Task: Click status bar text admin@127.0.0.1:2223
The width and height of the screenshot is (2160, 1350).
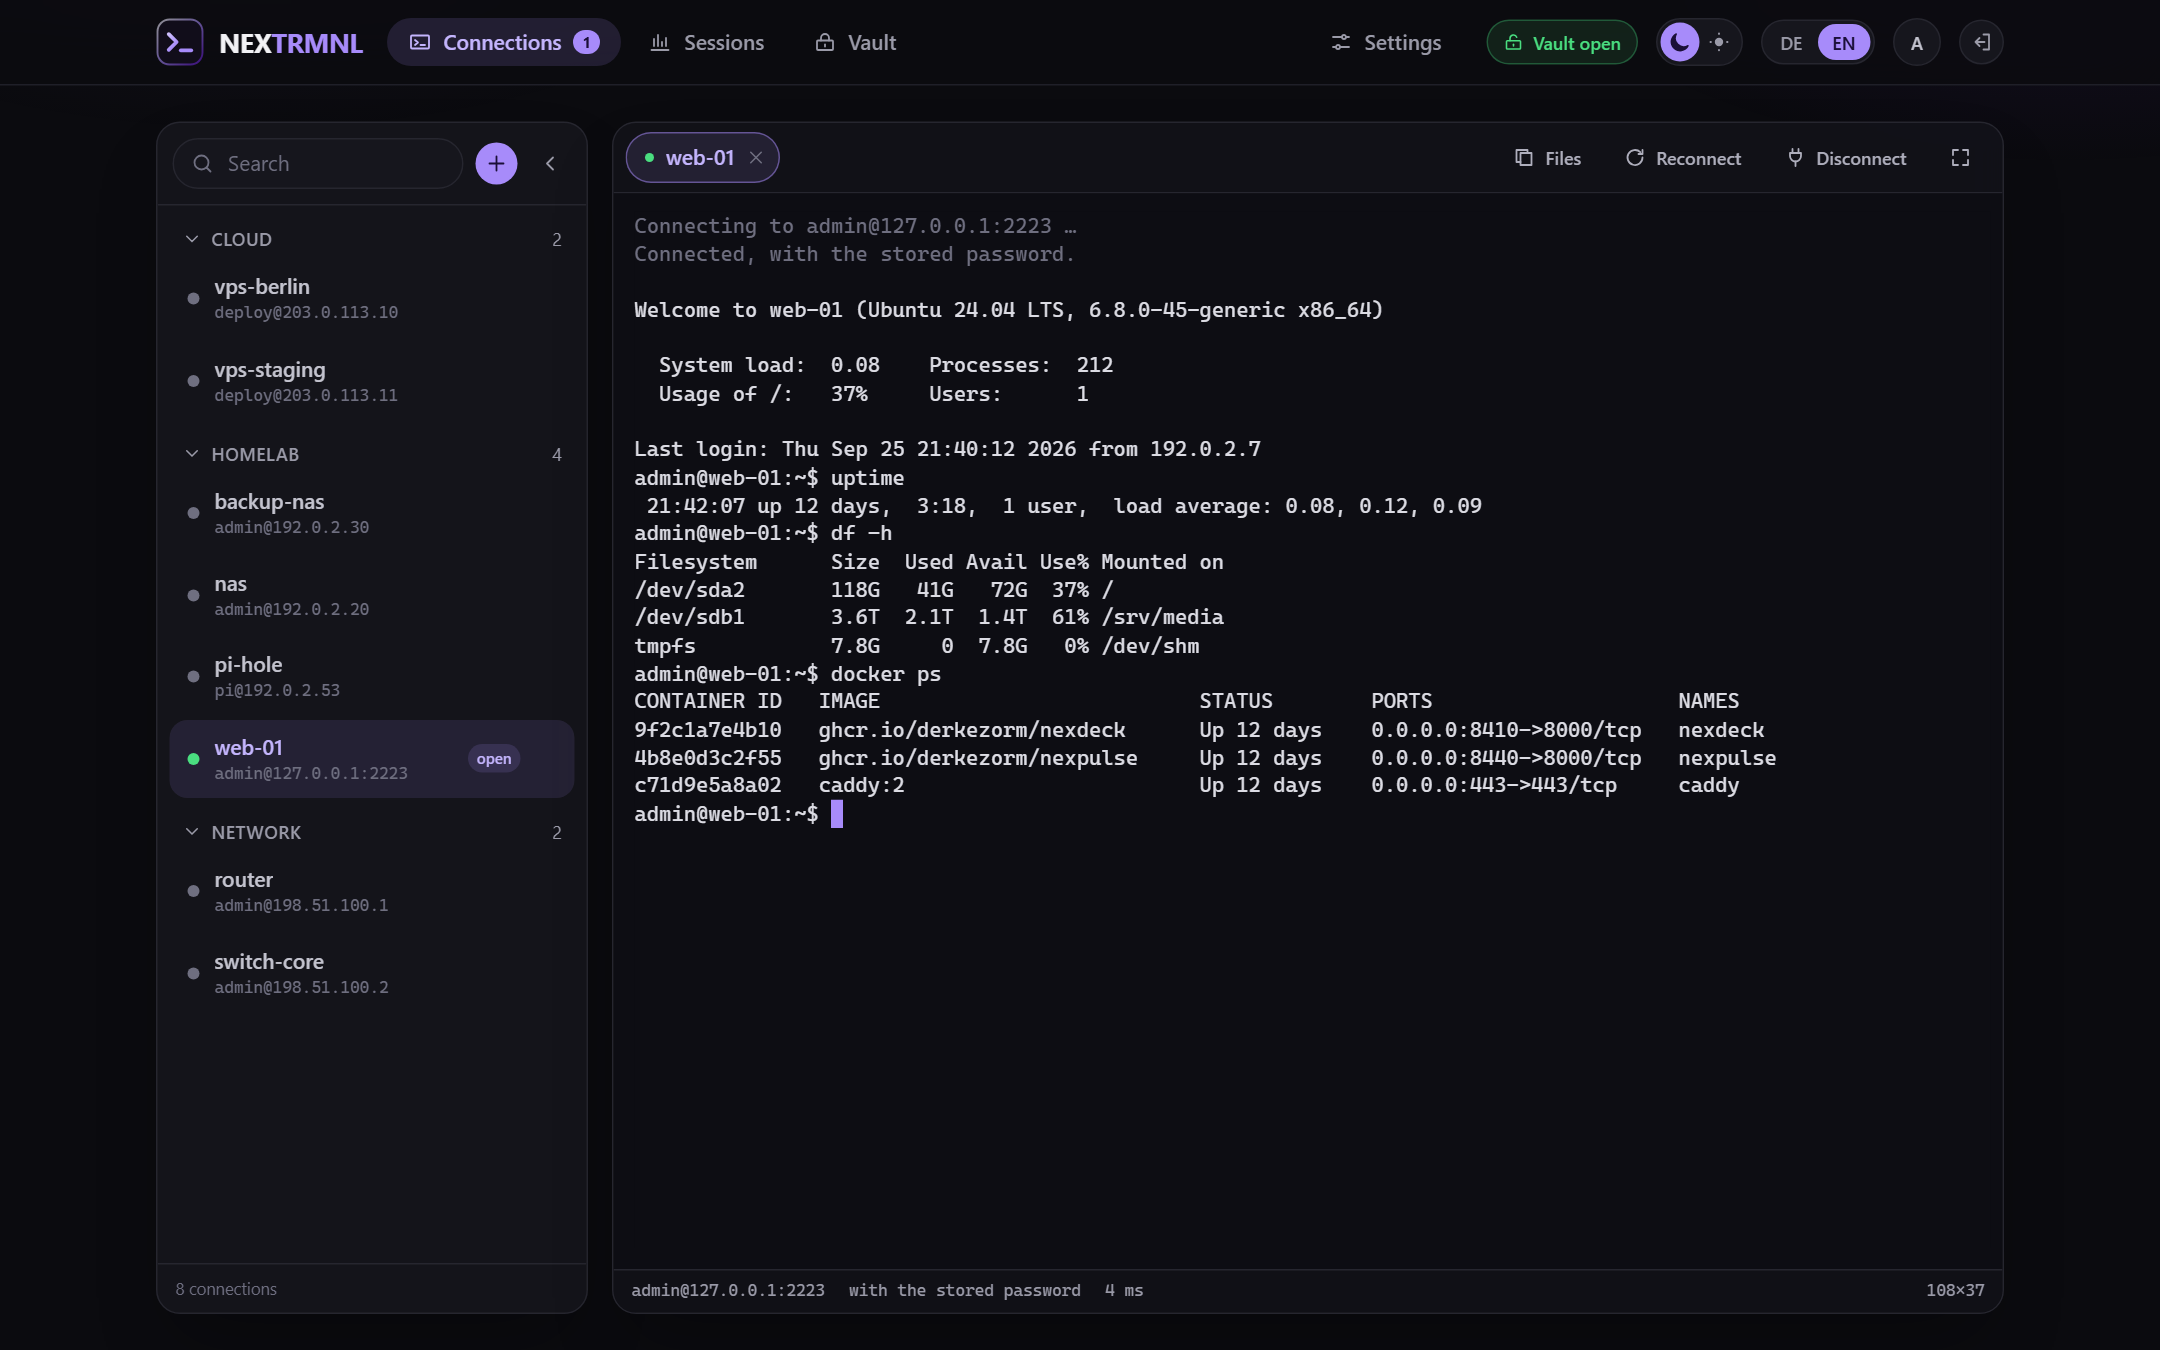Action: click(x=728, y=1290)
